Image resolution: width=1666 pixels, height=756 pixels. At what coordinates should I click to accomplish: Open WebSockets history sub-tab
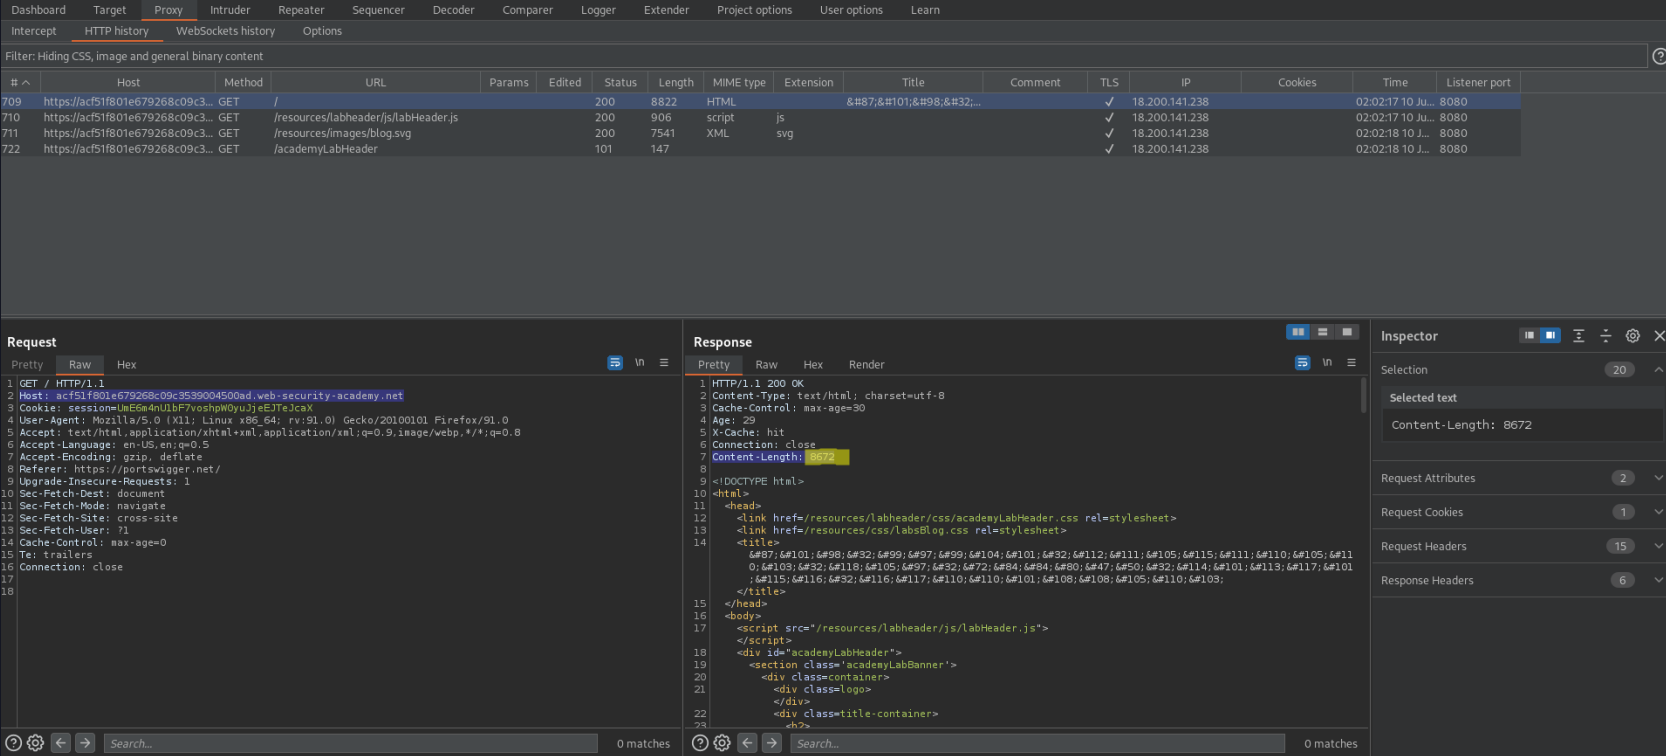[225, 31]
